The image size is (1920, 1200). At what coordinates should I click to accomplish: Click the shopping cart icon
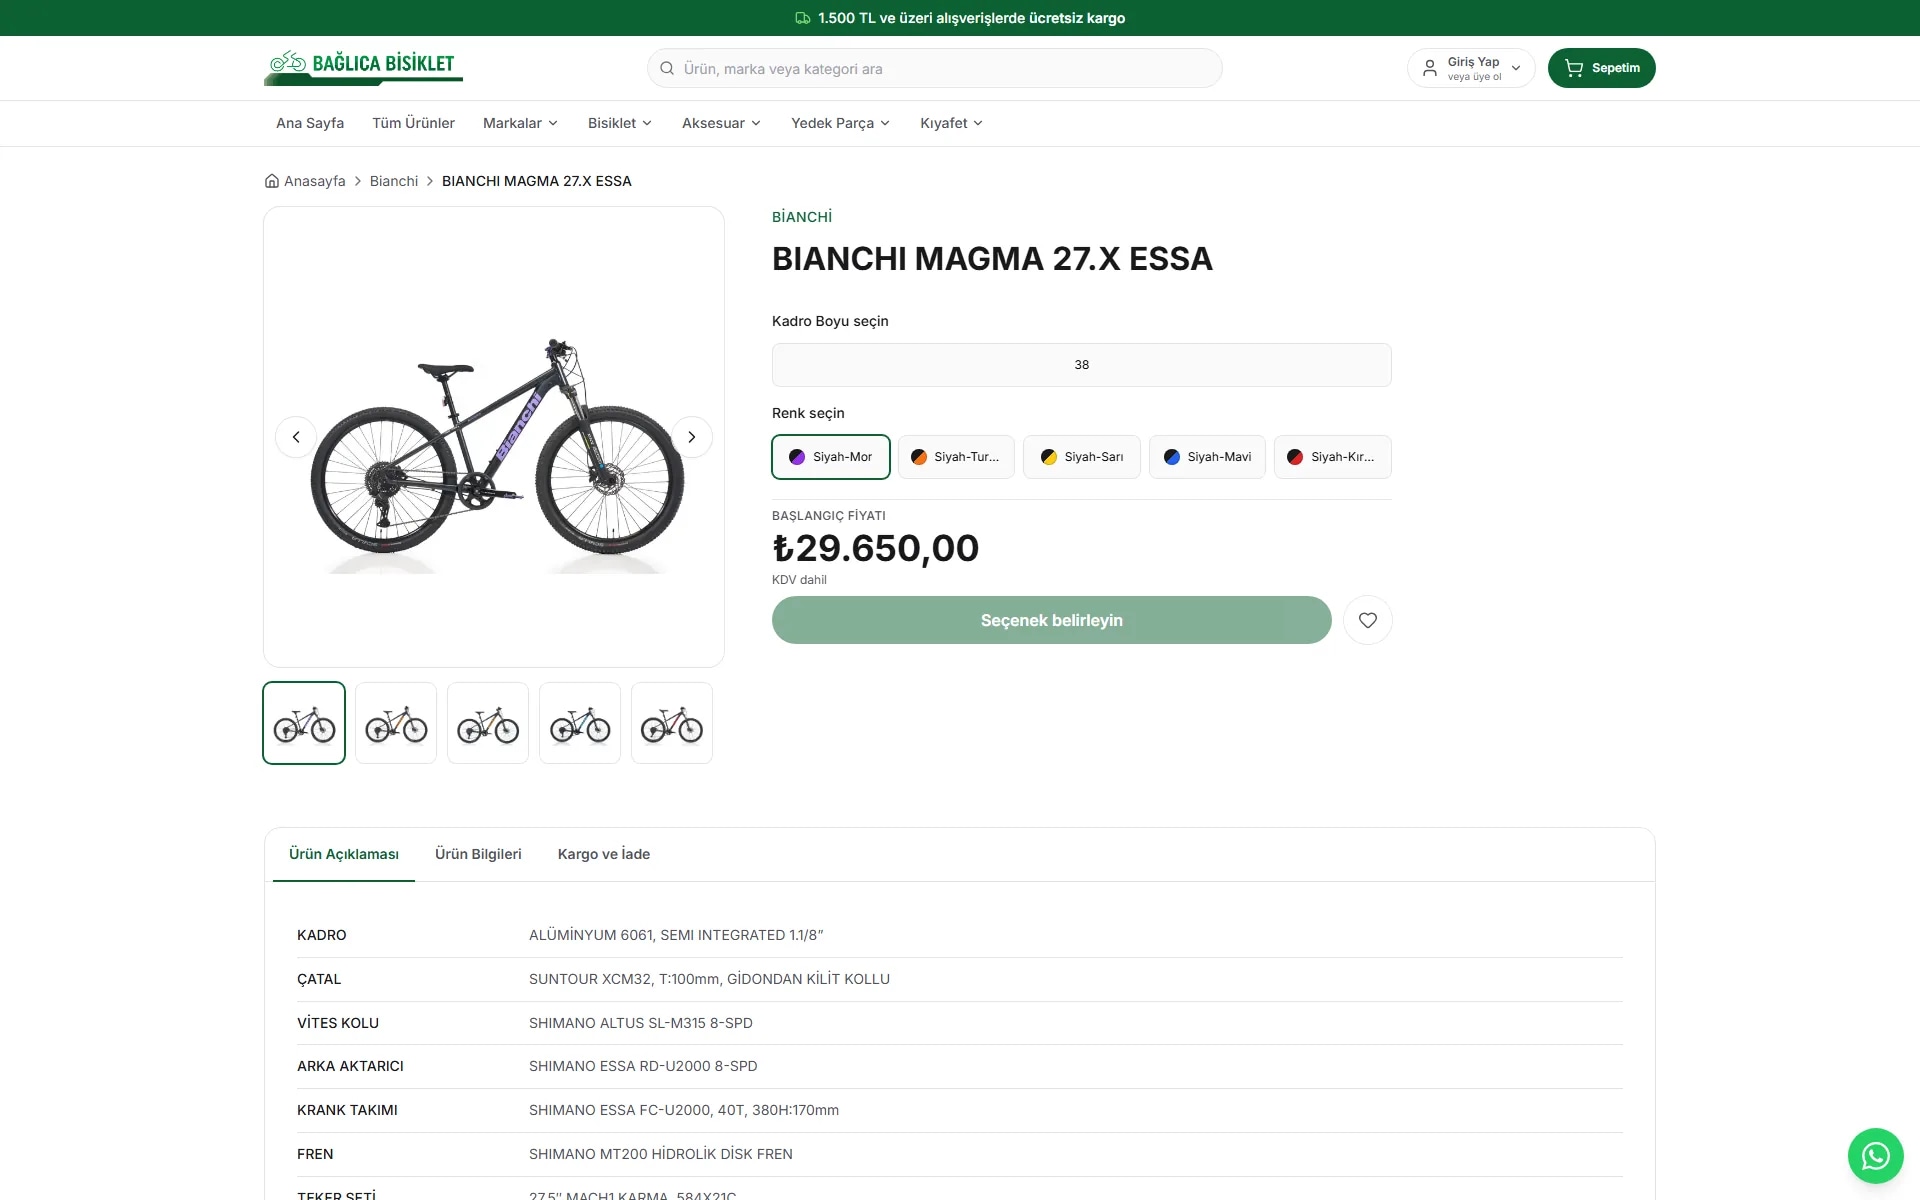(1574, 68)
